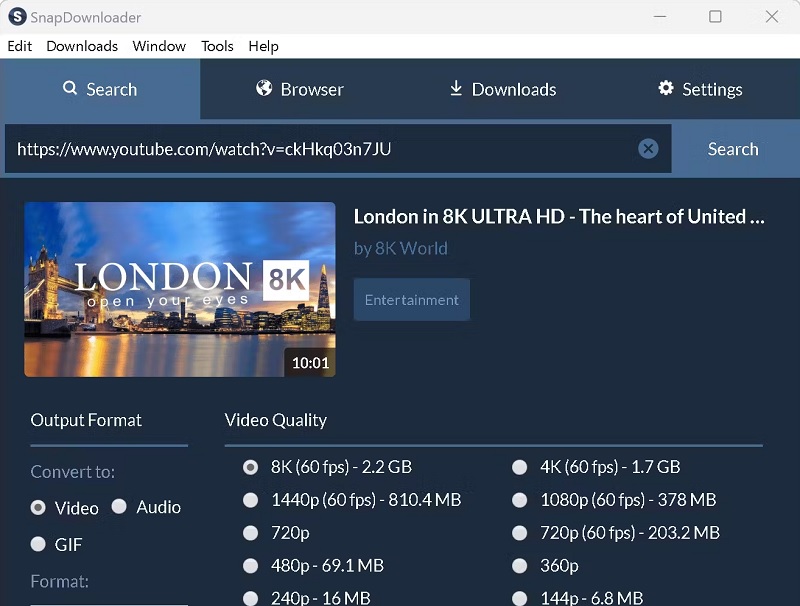Open the Tools menu

coord(217,46)
